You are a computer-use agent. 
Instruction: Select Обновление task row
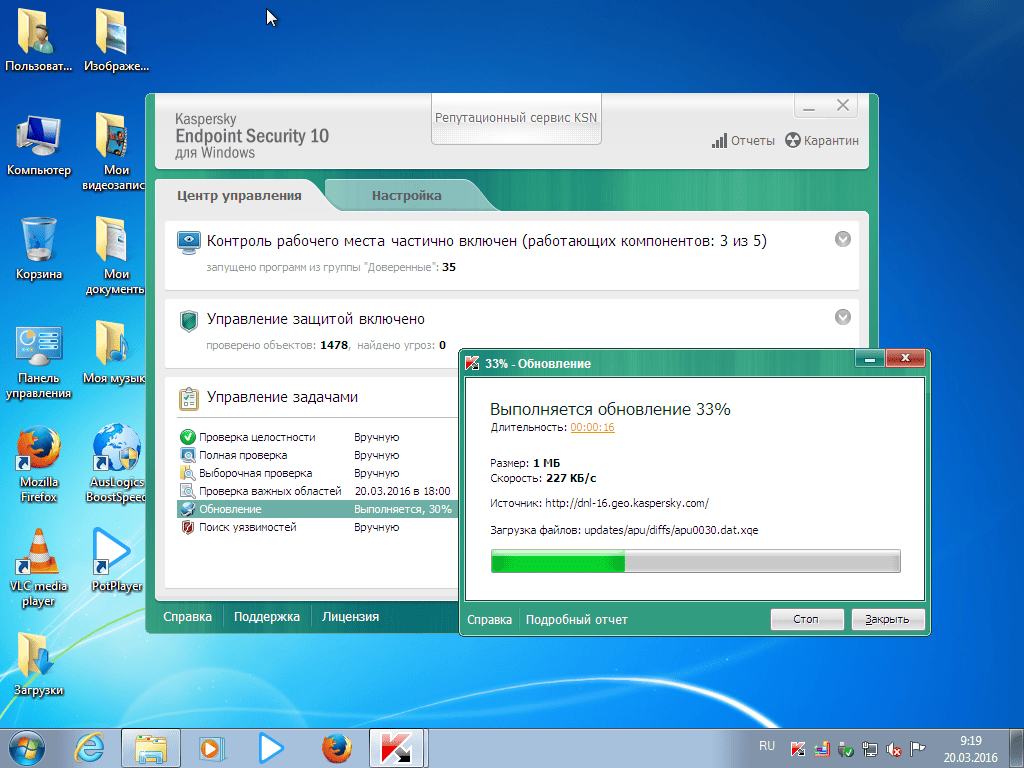317,509
